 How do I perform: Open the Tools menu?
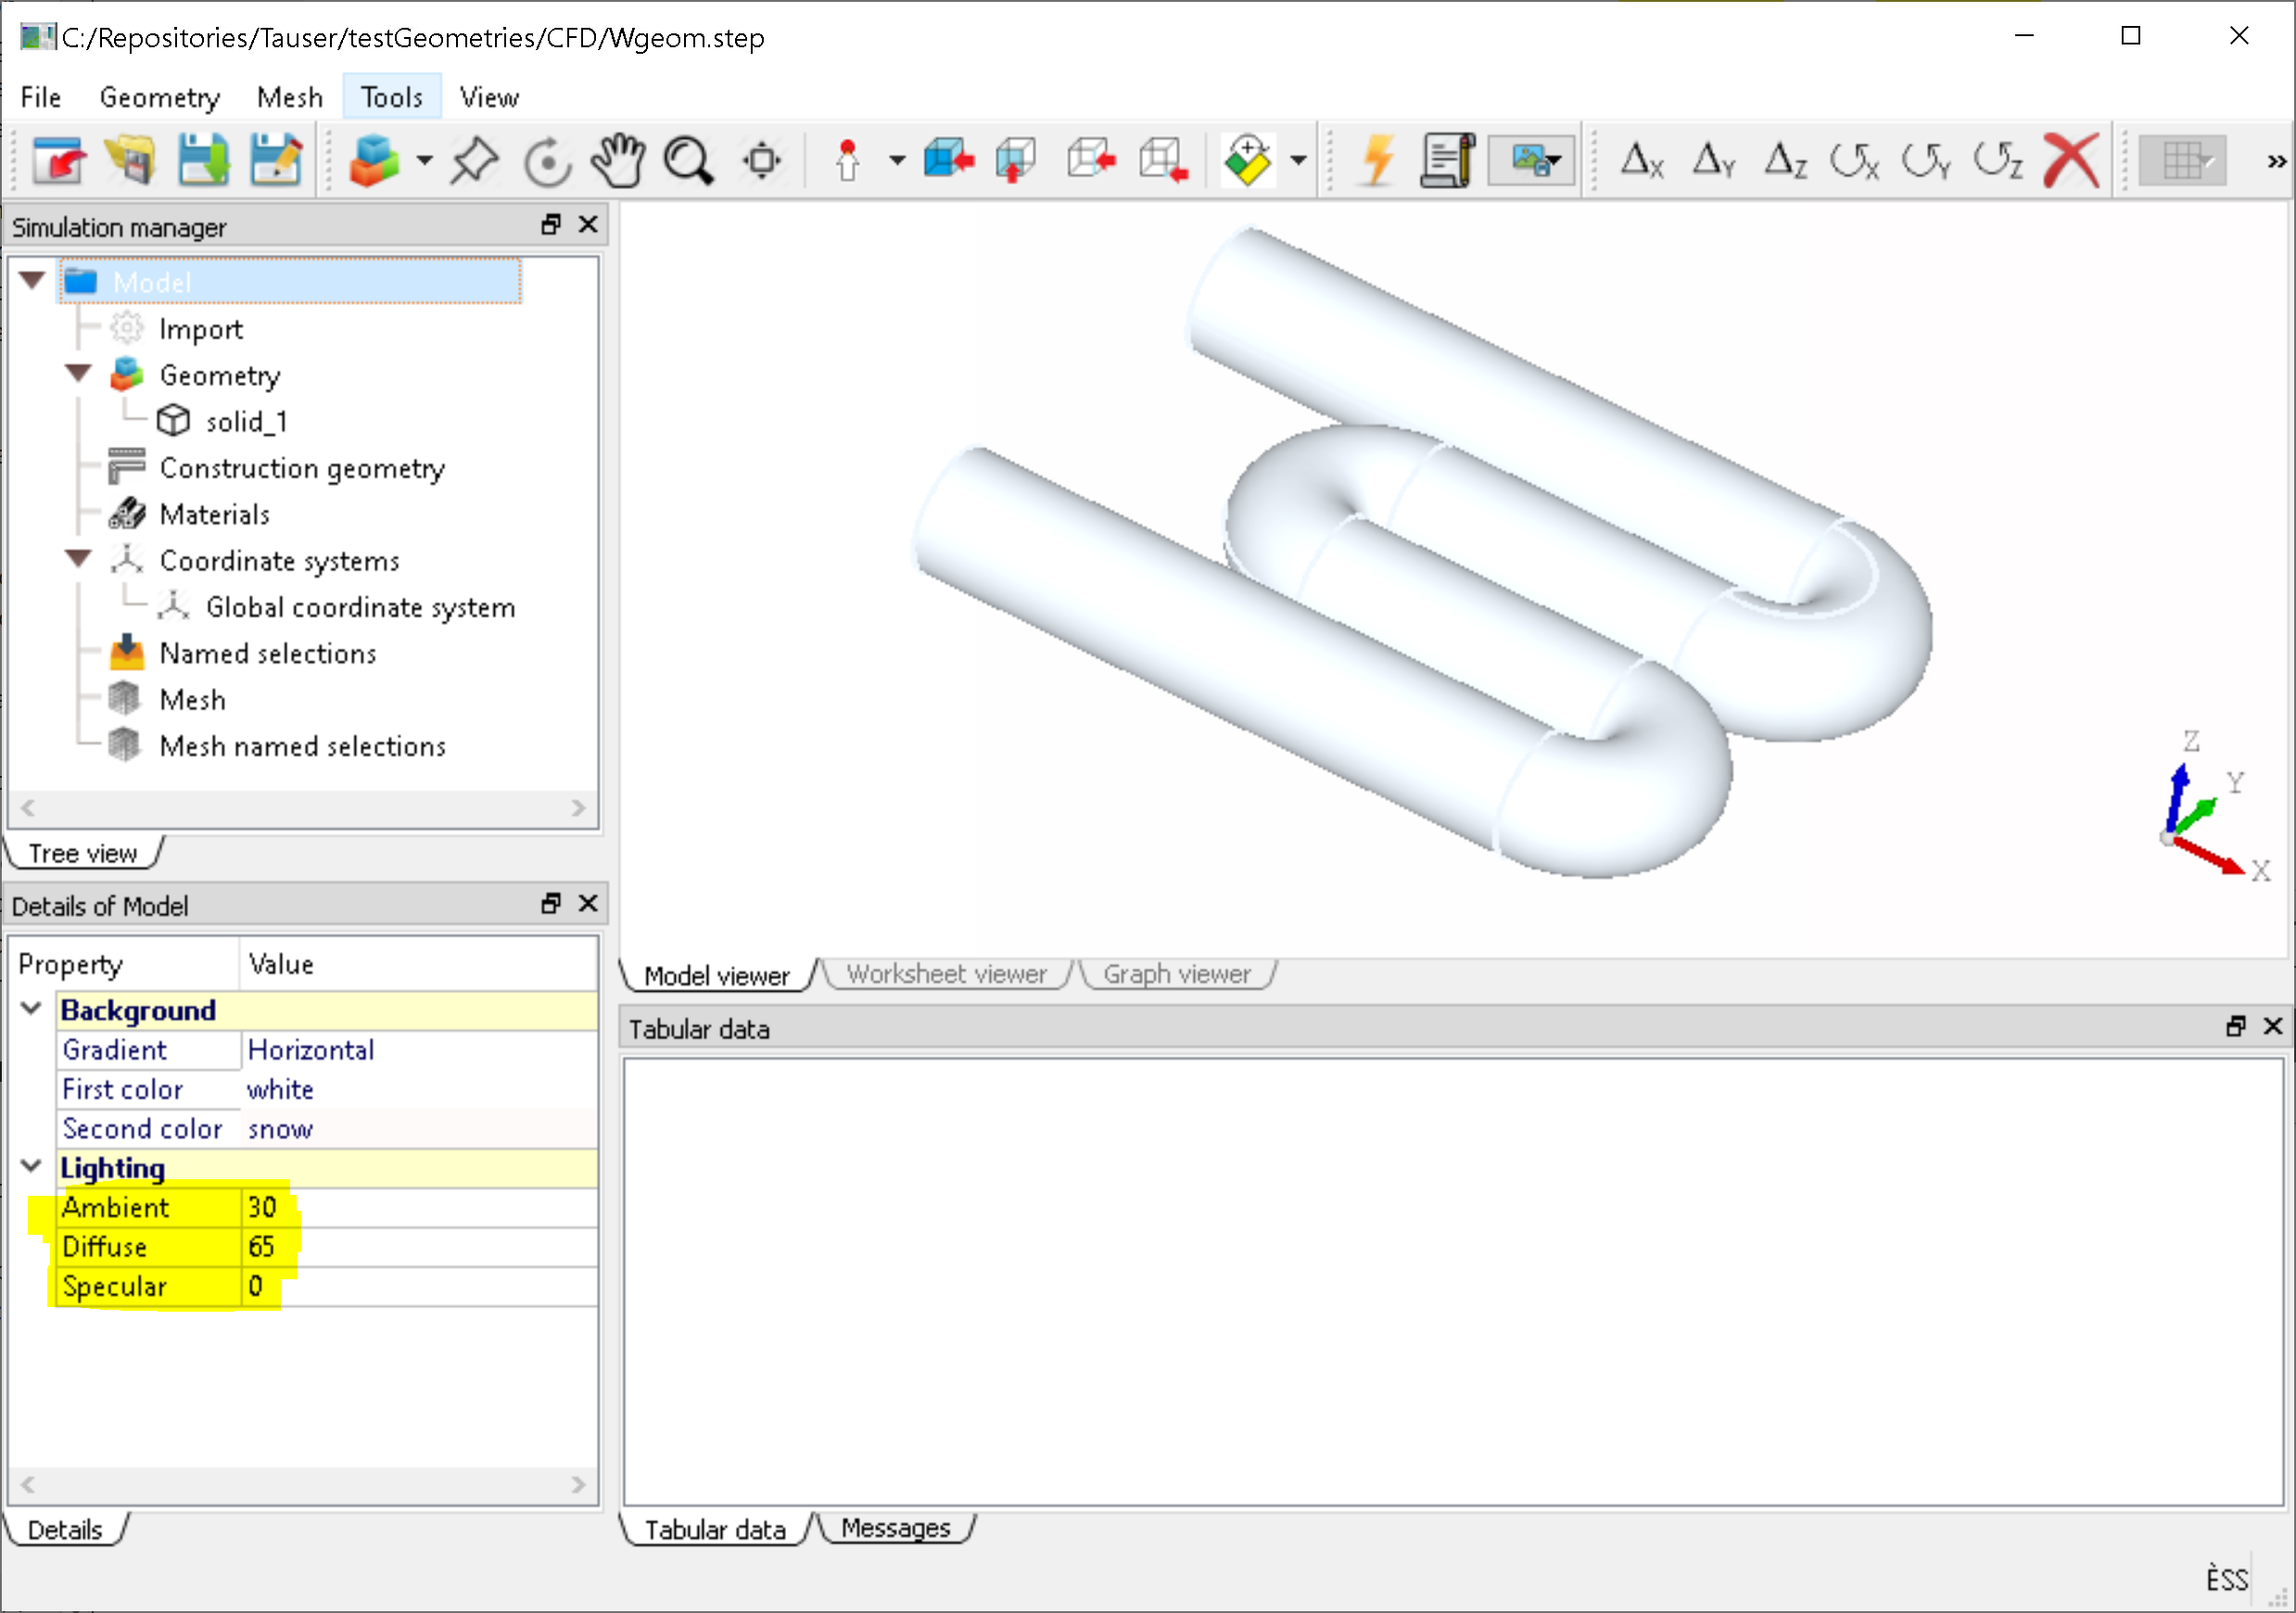coord(391,96)
